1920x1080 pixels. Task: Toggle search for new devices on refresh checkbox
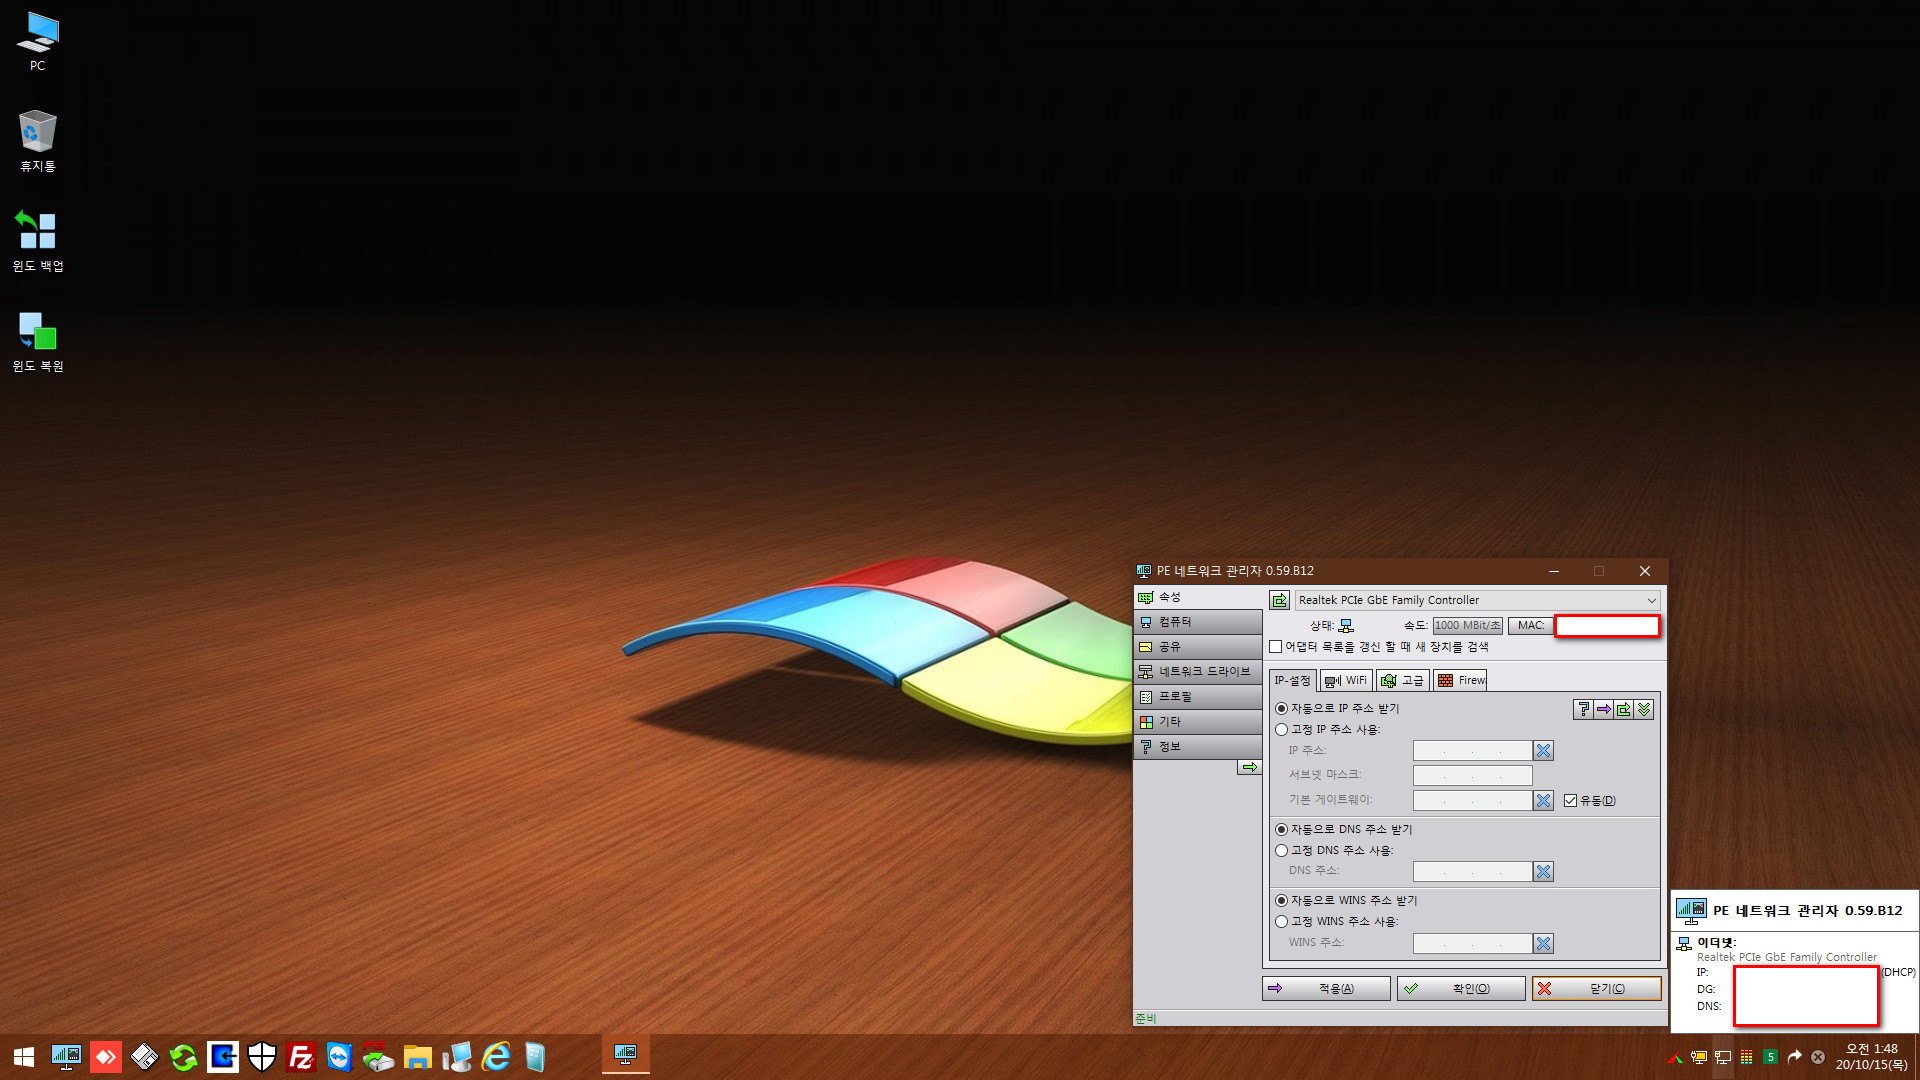coord(1276,647)
